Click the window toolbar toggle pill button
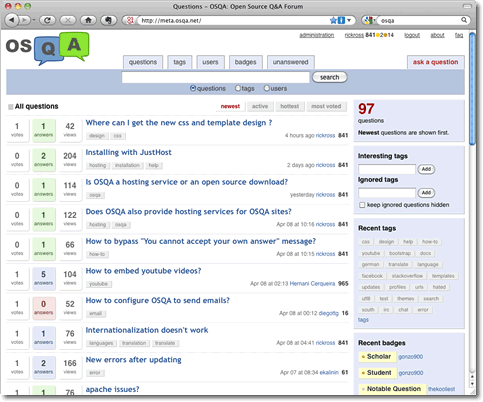 [x=467, y=6]
